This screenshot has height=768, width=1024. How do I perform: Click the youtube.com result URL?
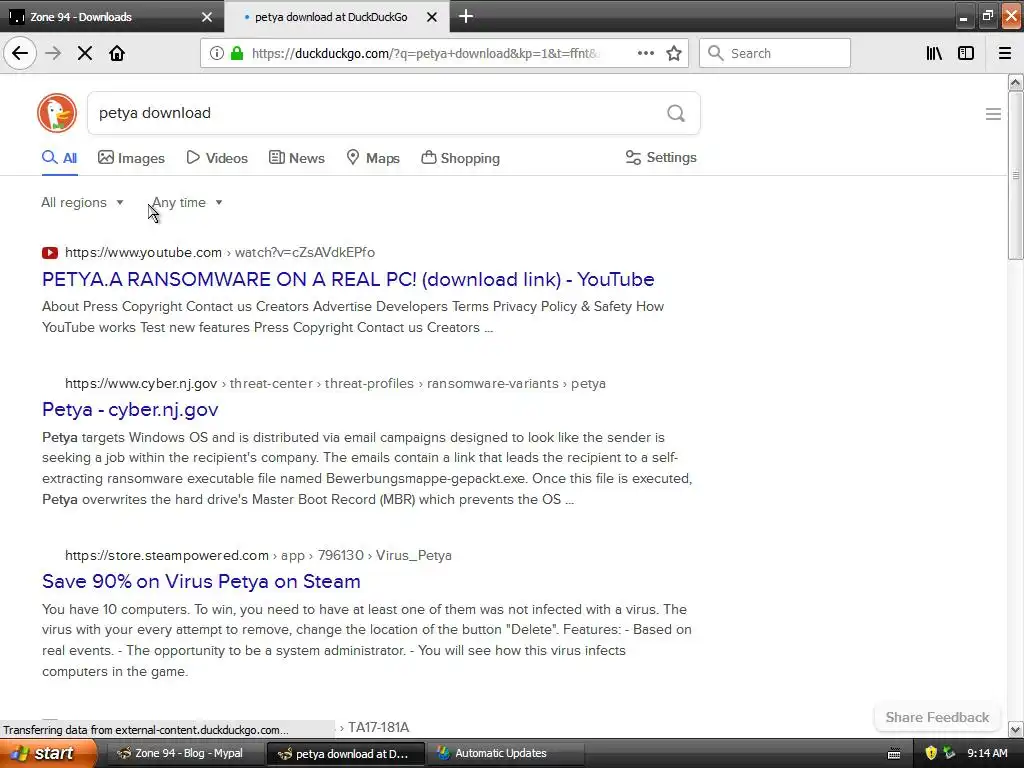click(x=220, y=252)
